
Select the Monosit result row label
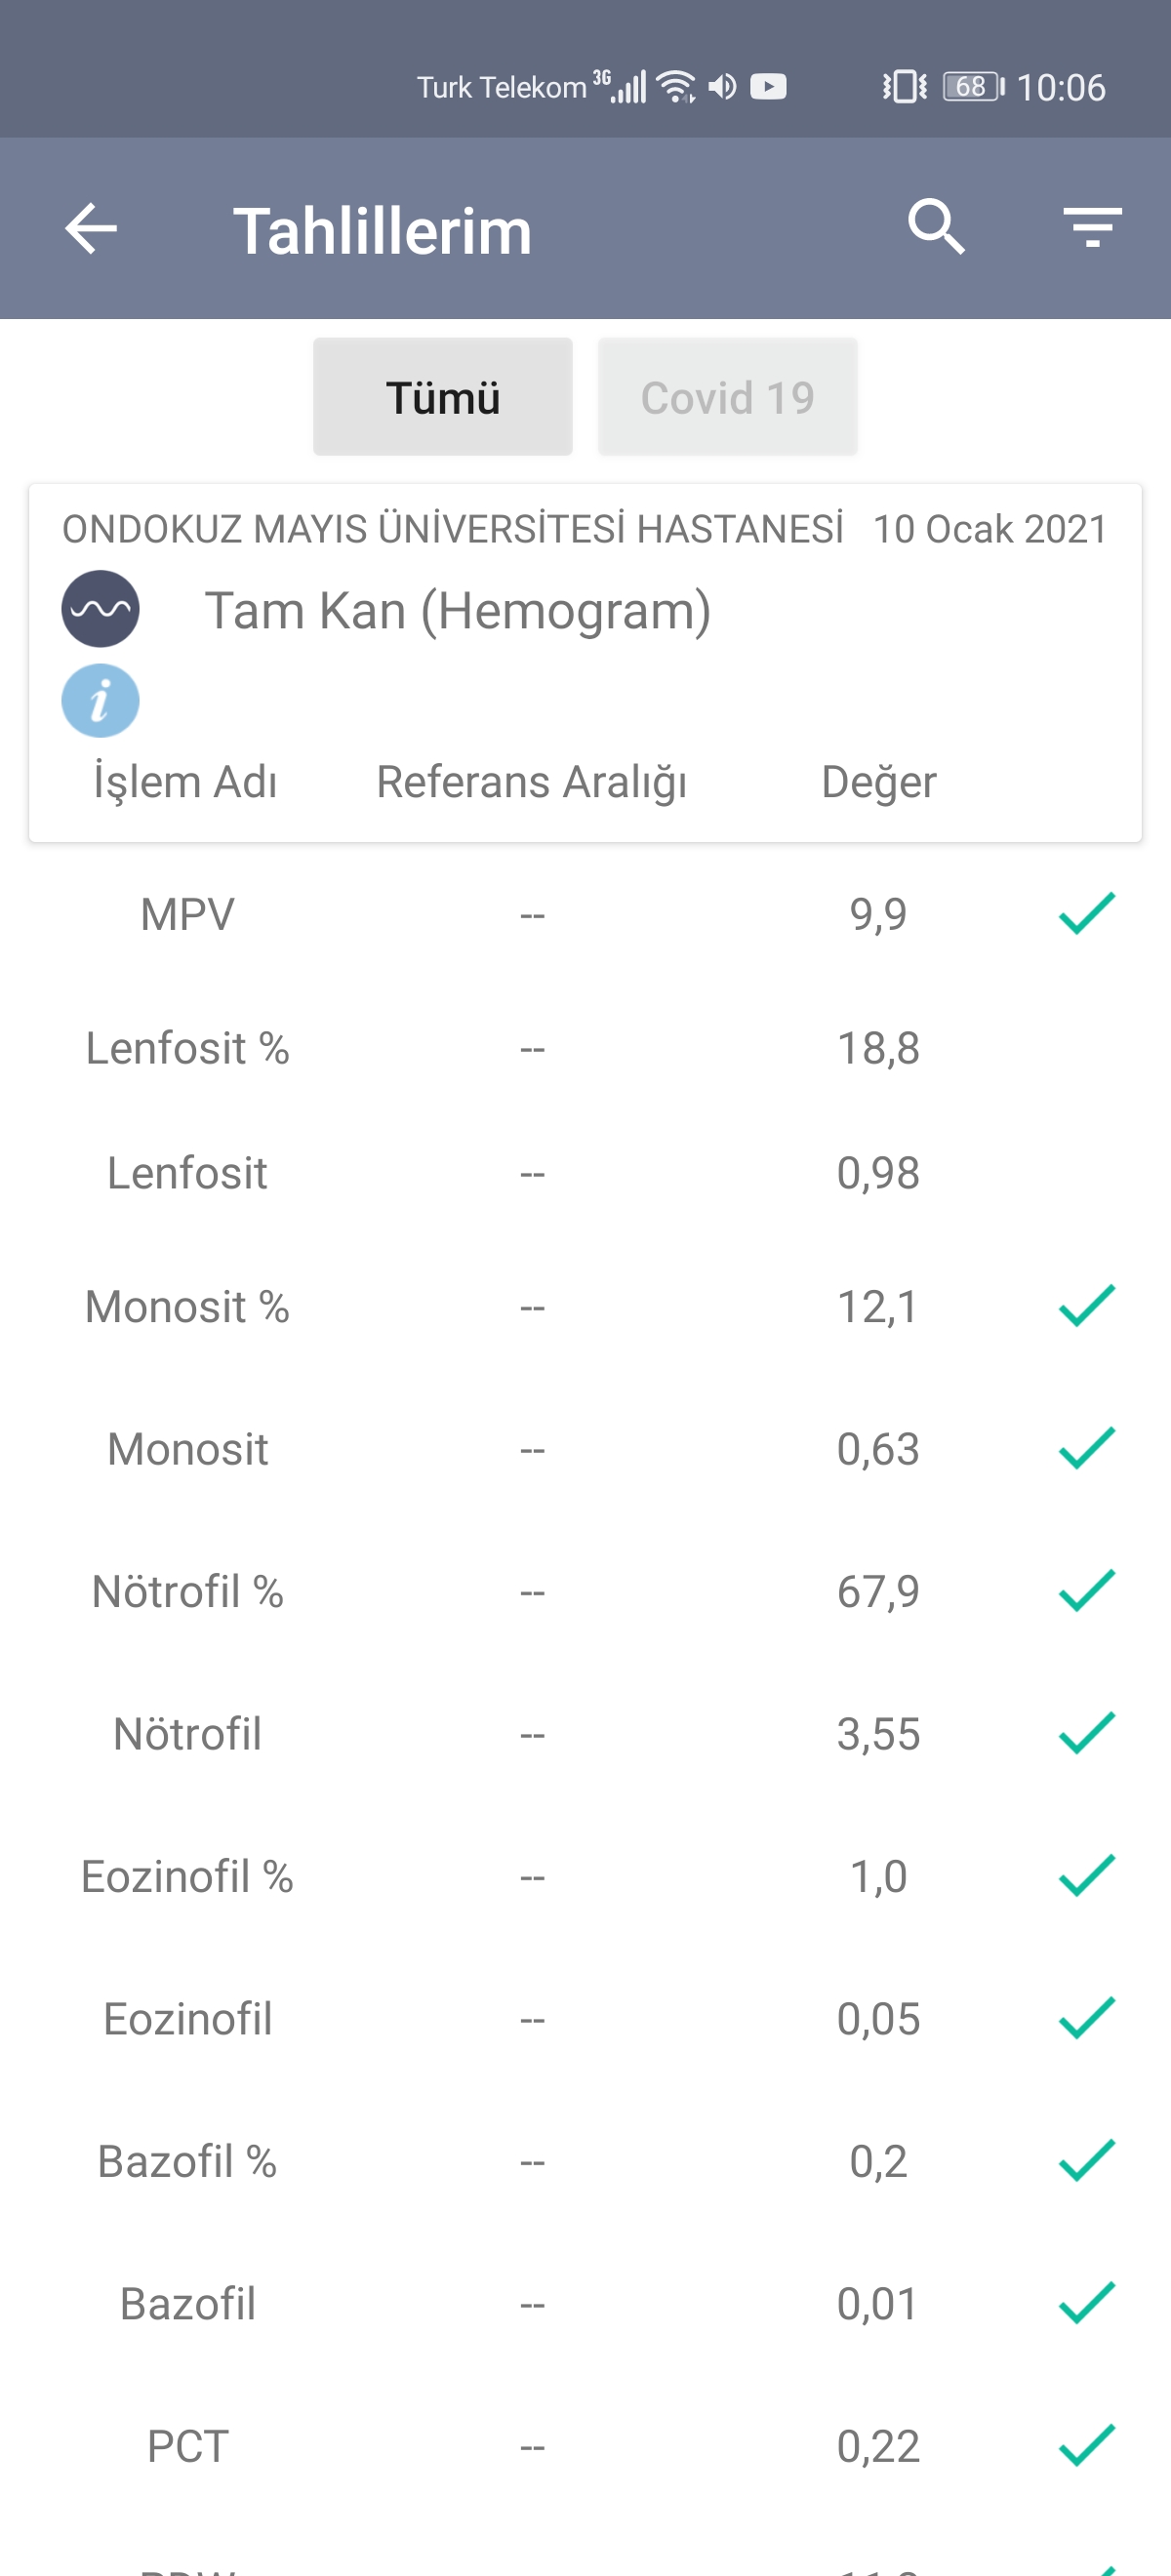pos(187,1449)
